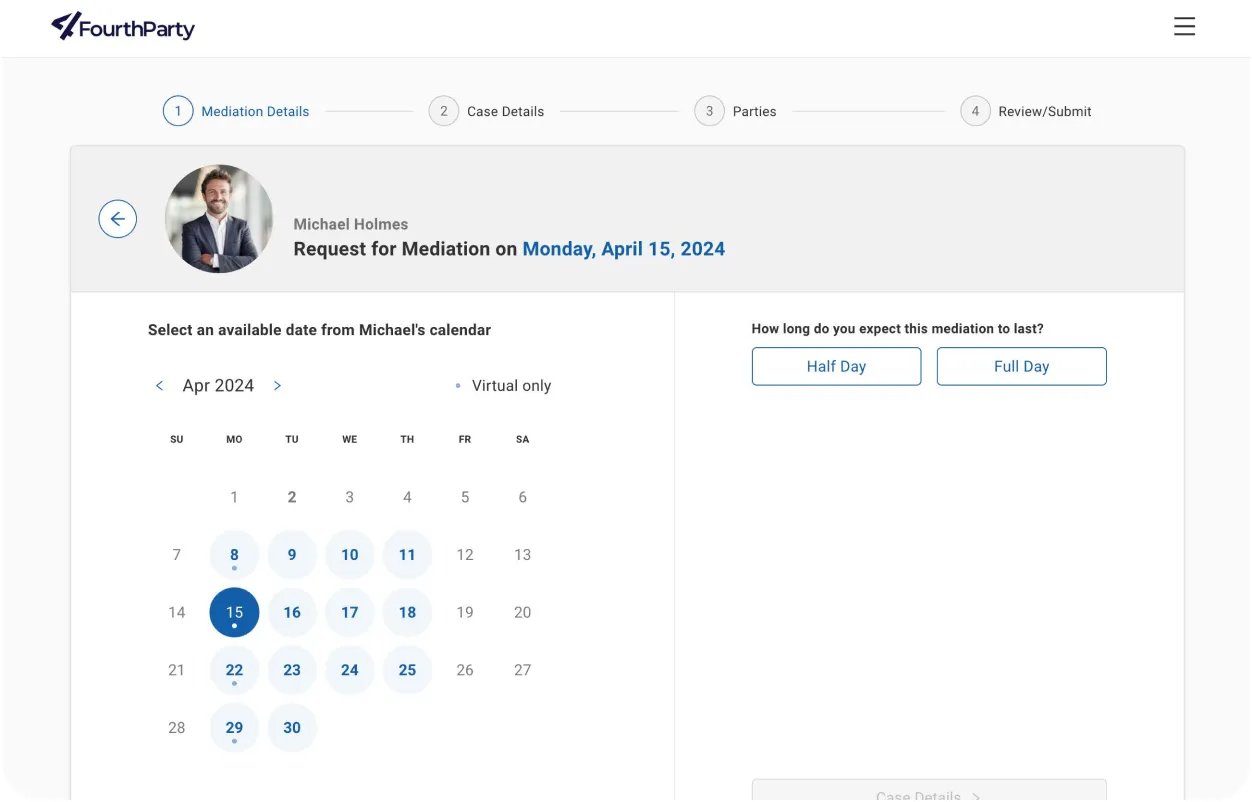1252x802 pixels.
Task: Collapse back a month with the left chevron
Action: [x=159, y=385]
